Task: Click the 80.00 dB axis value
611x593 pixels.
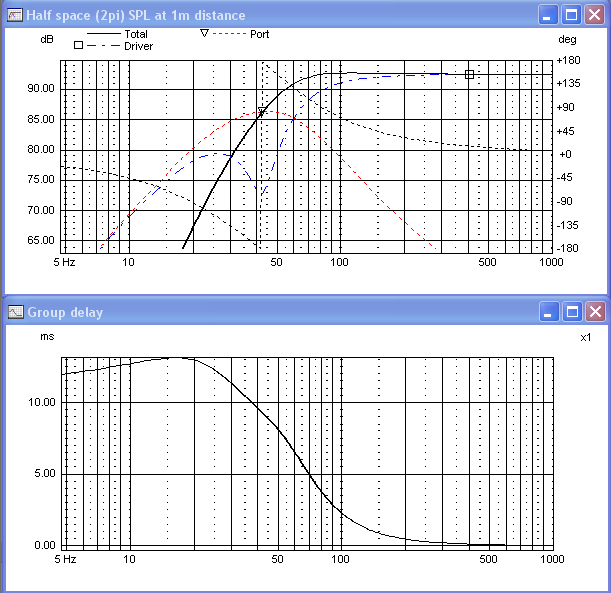Action: click(41, 149)
